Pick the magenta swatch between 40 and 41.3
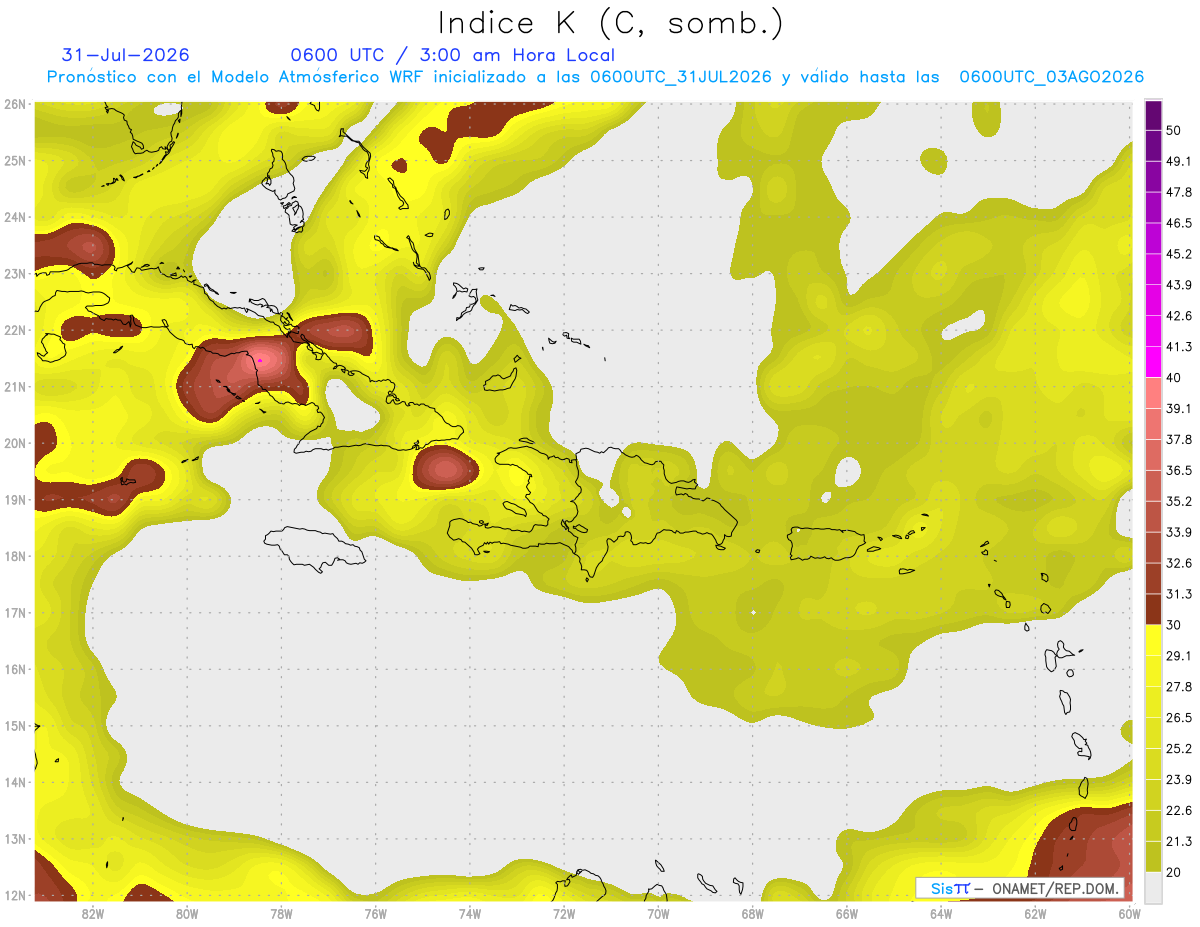 pos(1153,362)
